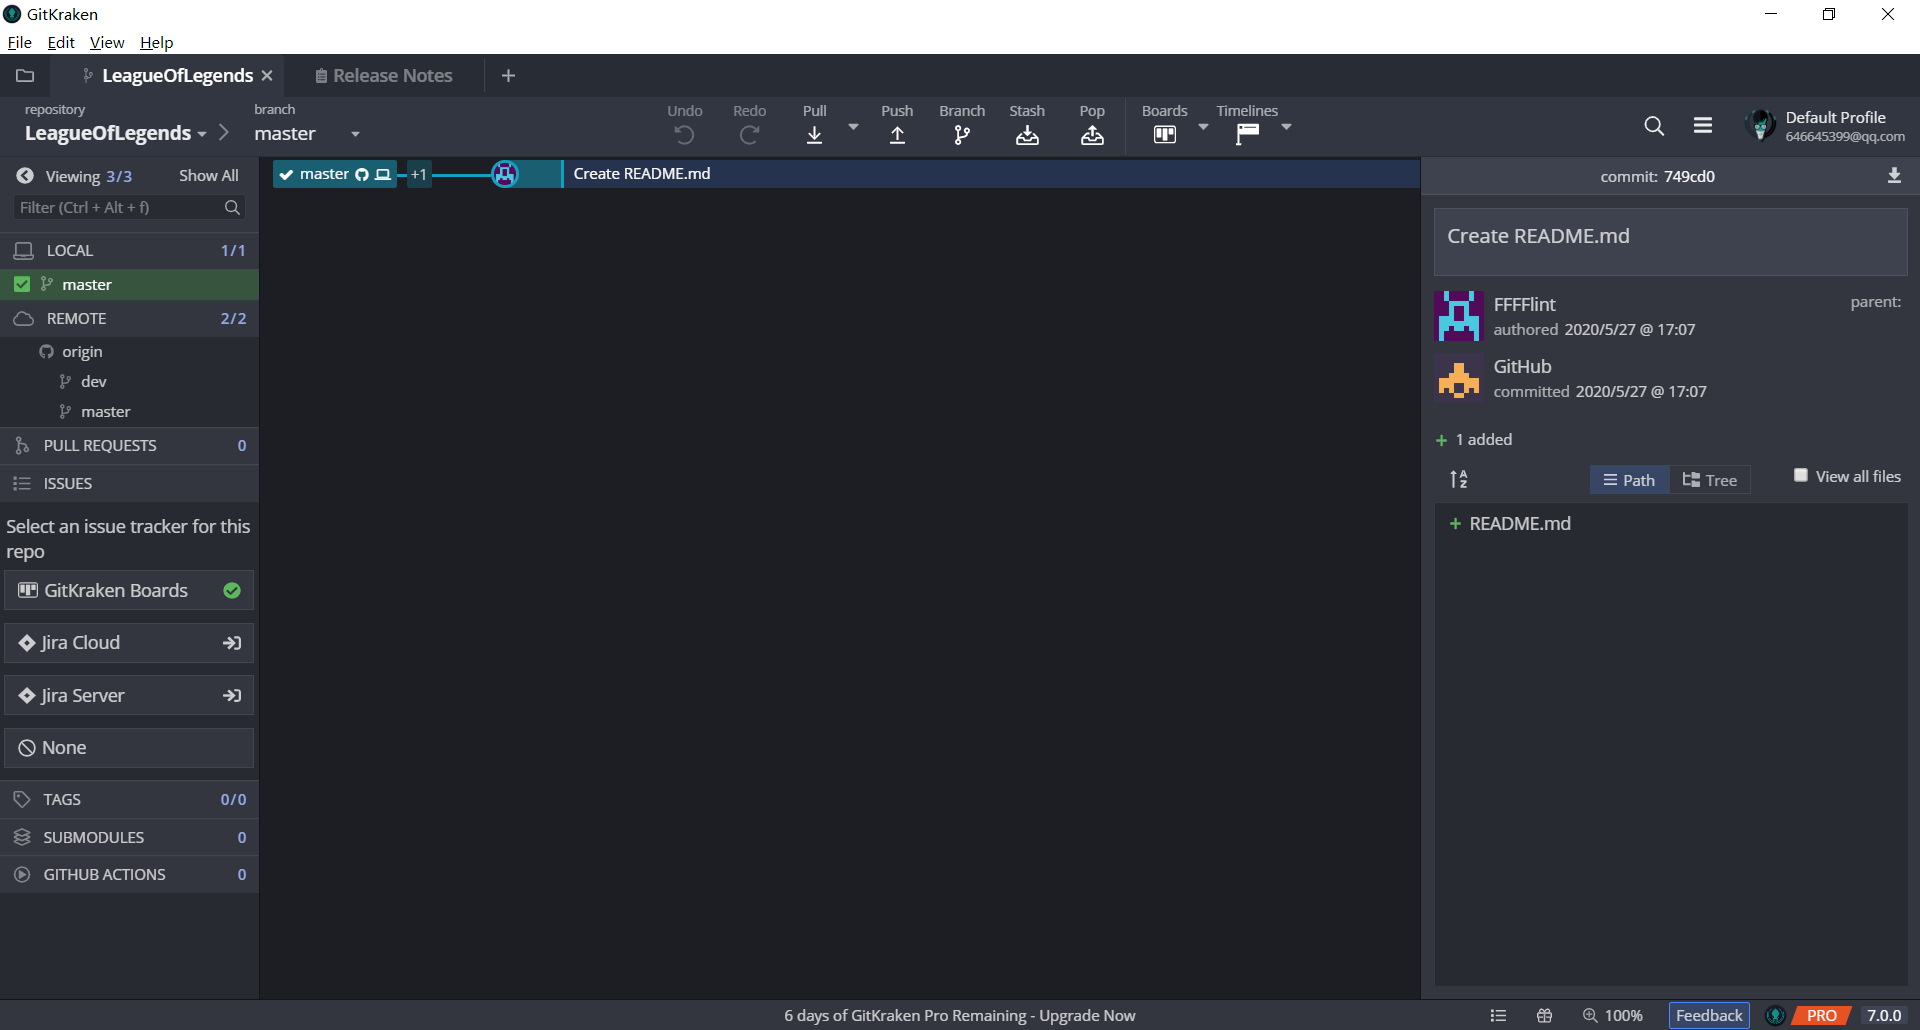Click the Undo icon
Viewport: 1920px width, 1030px height.
pos(684,135)
